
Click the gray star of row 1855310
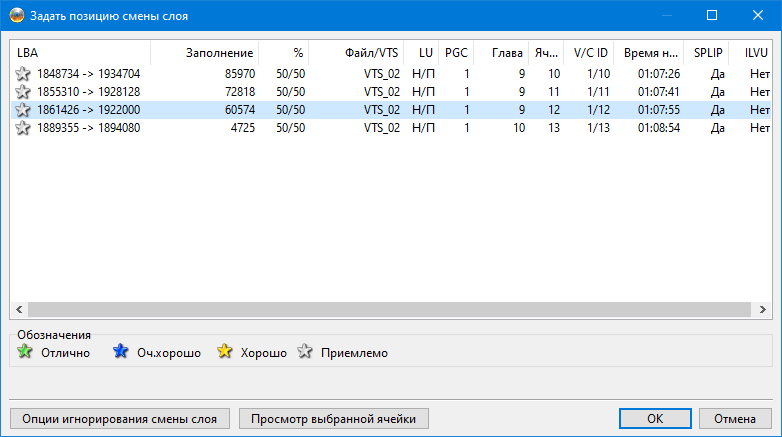23,92
